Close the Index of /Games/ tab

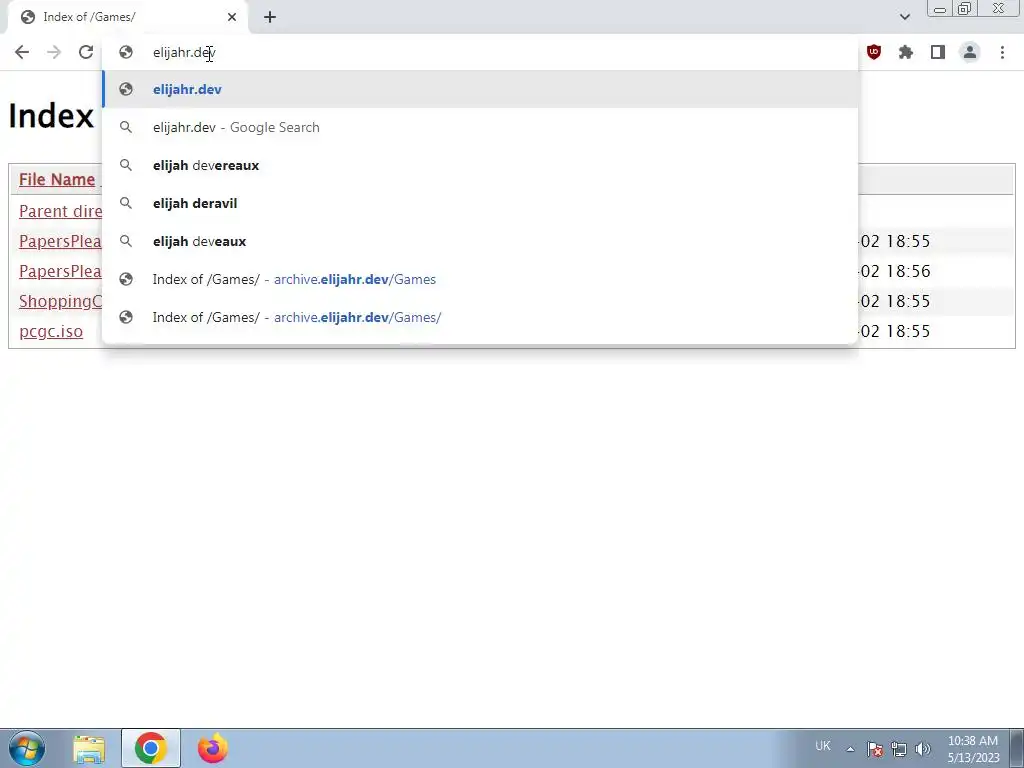point(232,17)
